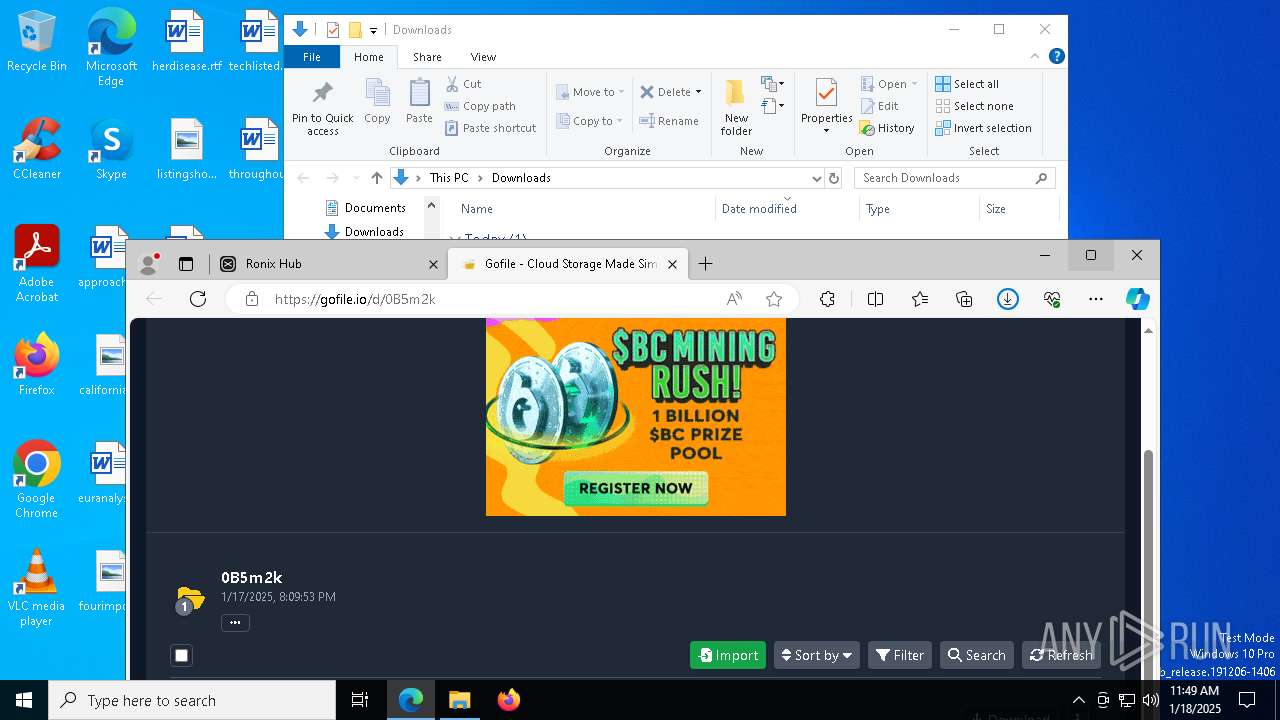The height and width of the screenshot is (720, 1280).
Task: Click Rename in the Organize group
Action: pyautogui.click(x=669, y=121)
